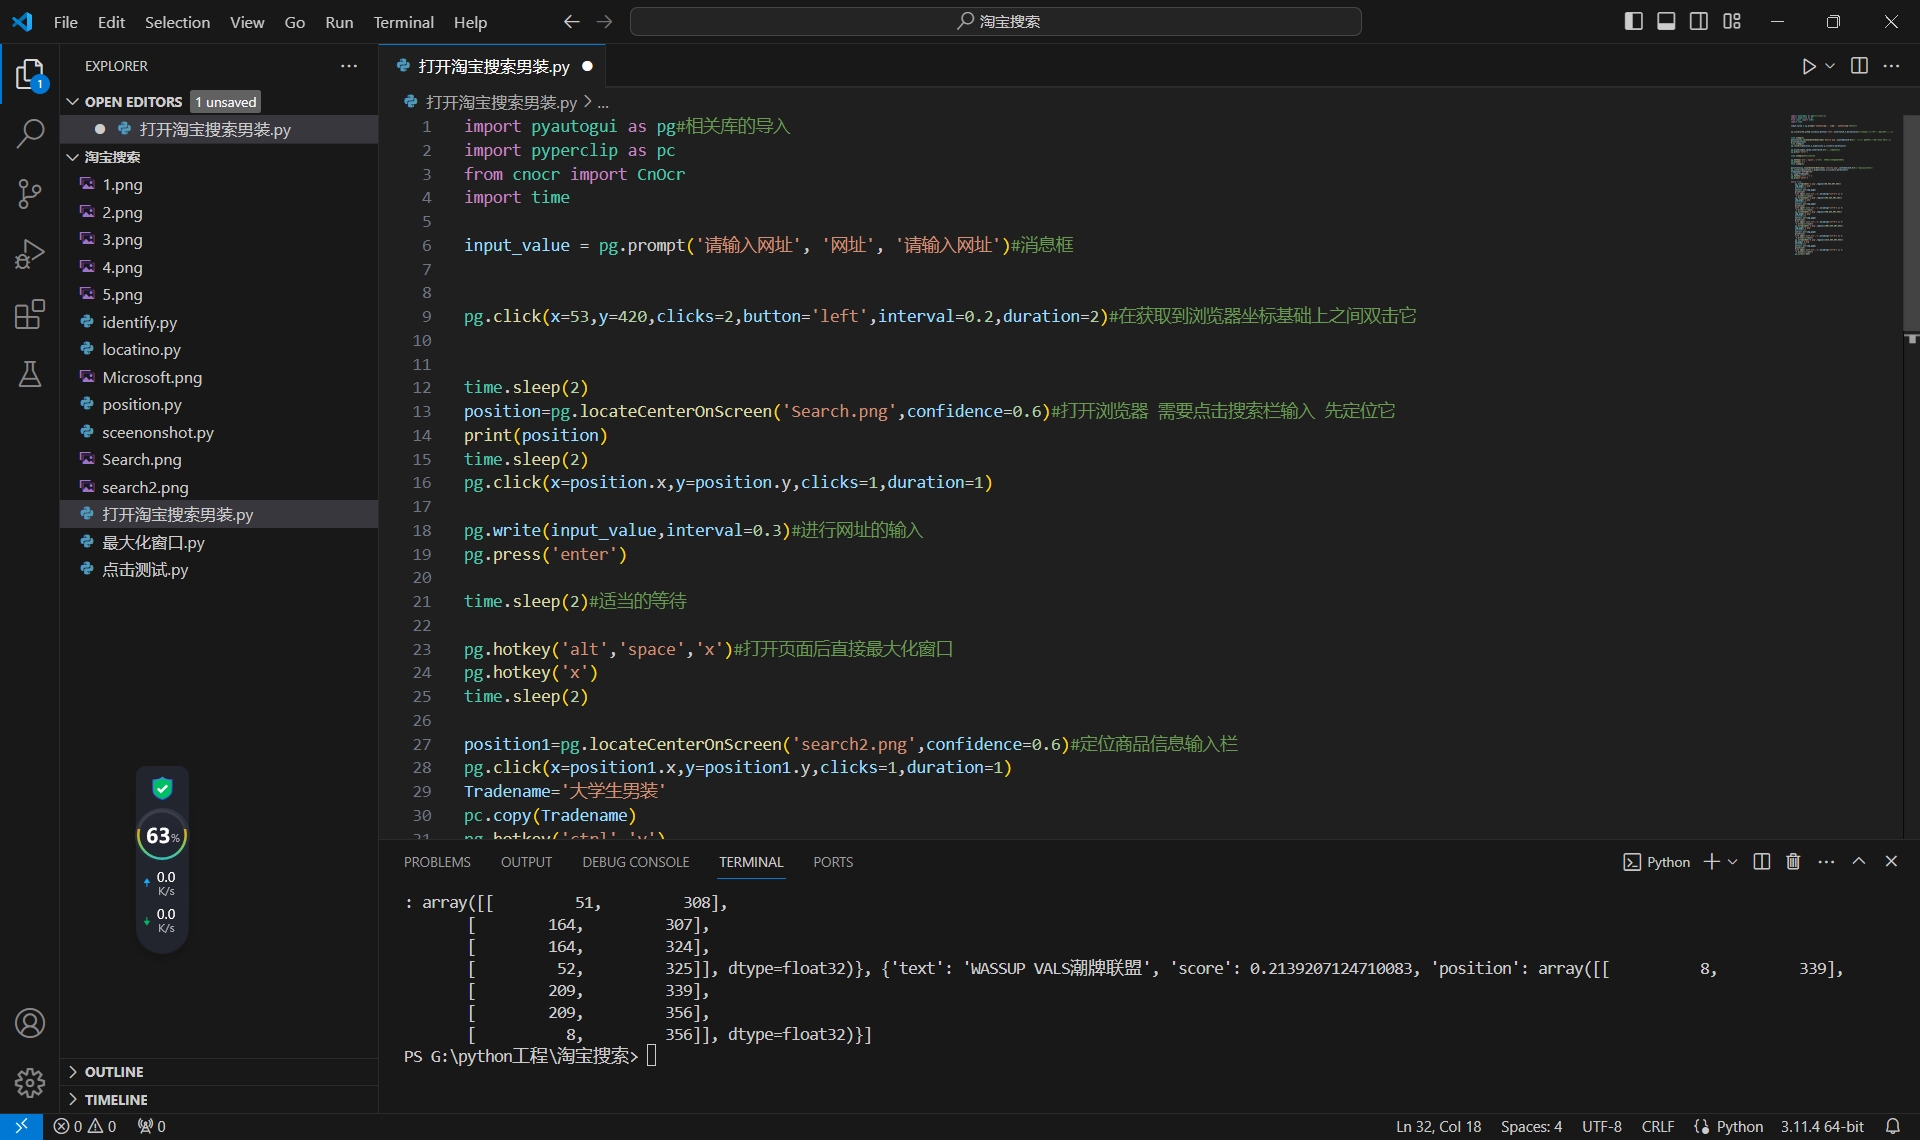Open Customize Layout button
1920x1140 pixels.
1732,21
